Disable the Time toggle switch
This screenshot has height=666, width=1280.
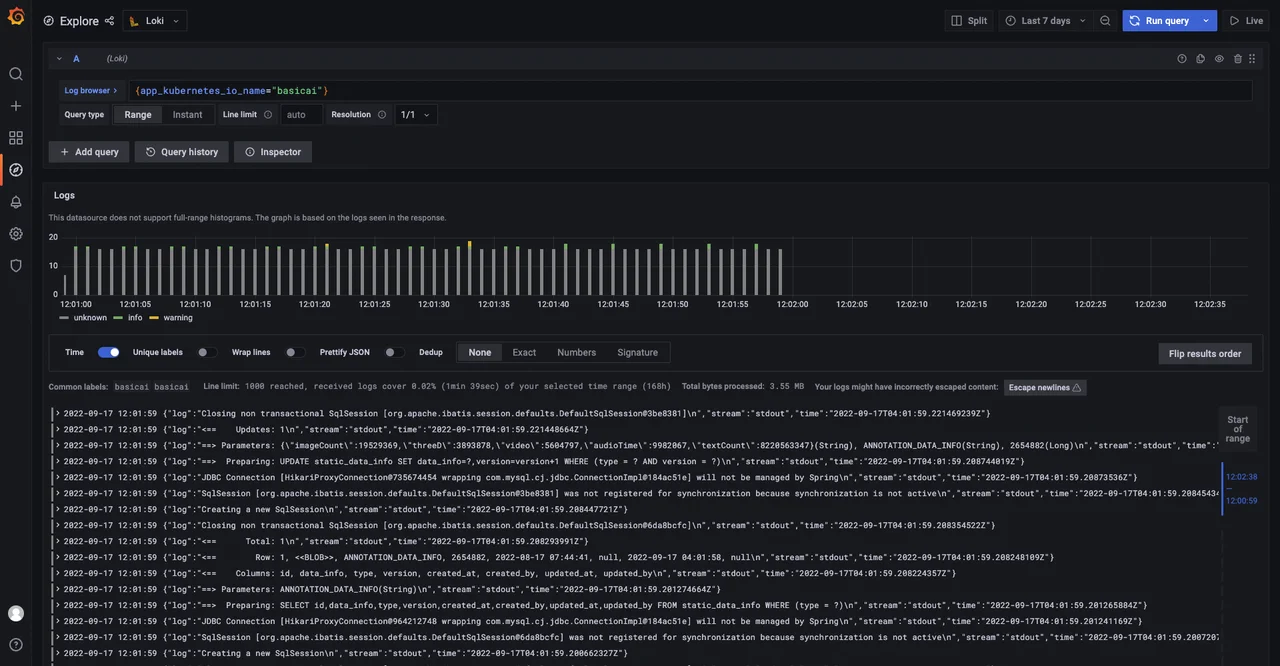tap(108, 352)
